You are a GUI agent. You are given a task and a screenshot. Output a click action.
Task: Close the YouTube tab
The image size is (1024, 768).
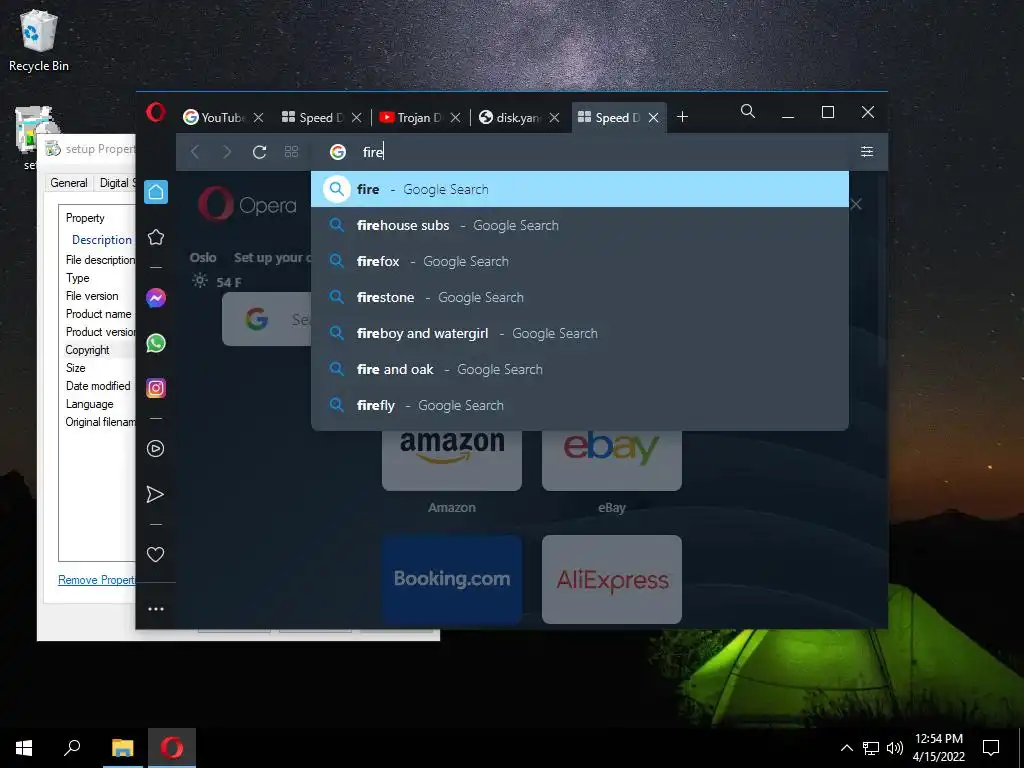pos(259,118)
